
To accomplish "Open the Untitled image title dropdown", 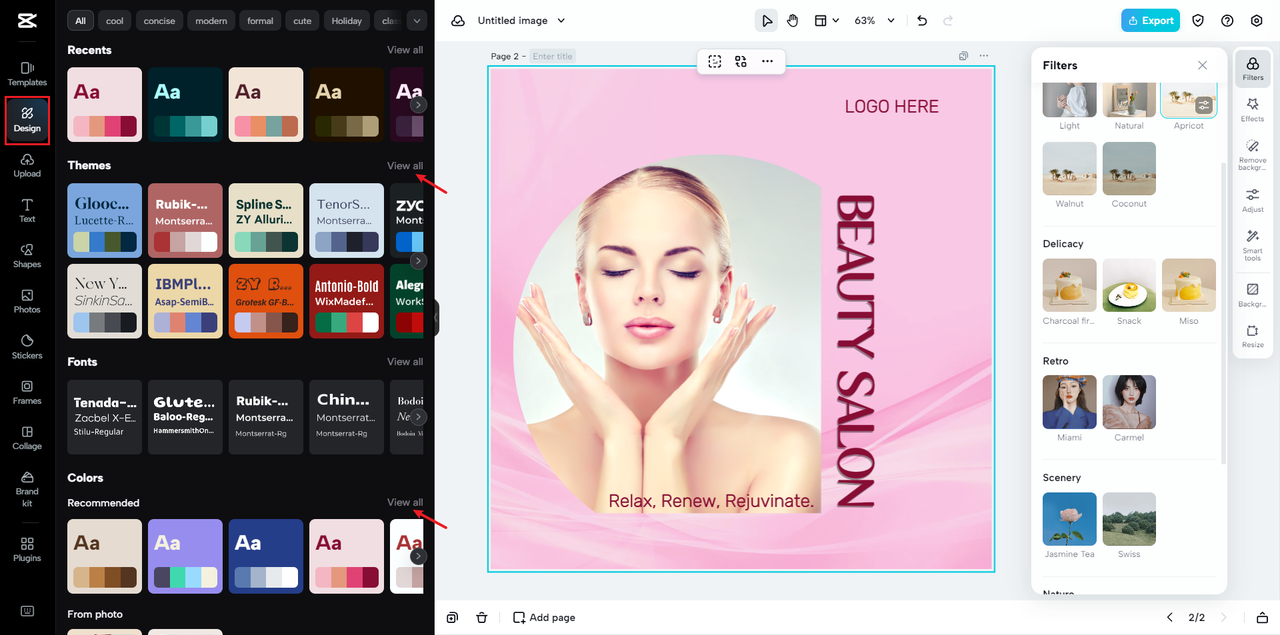I will [521, 20].
